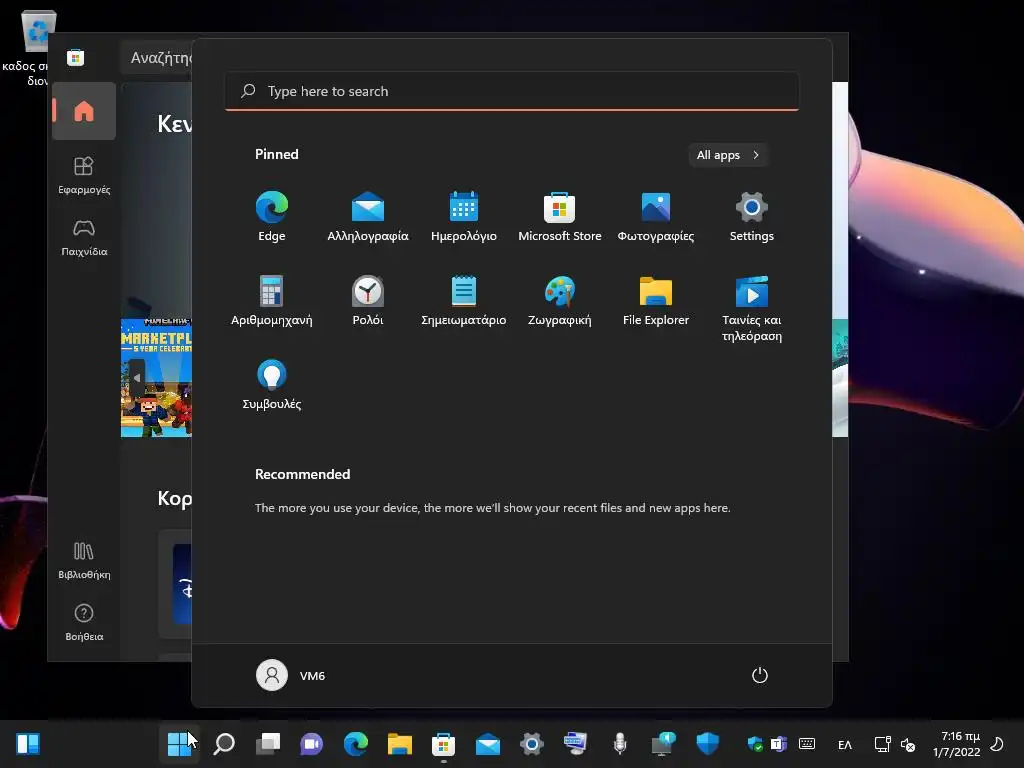The image size is (1024, 768).
Task: Open the network and volume tray icons
Action: pos(895,744)
